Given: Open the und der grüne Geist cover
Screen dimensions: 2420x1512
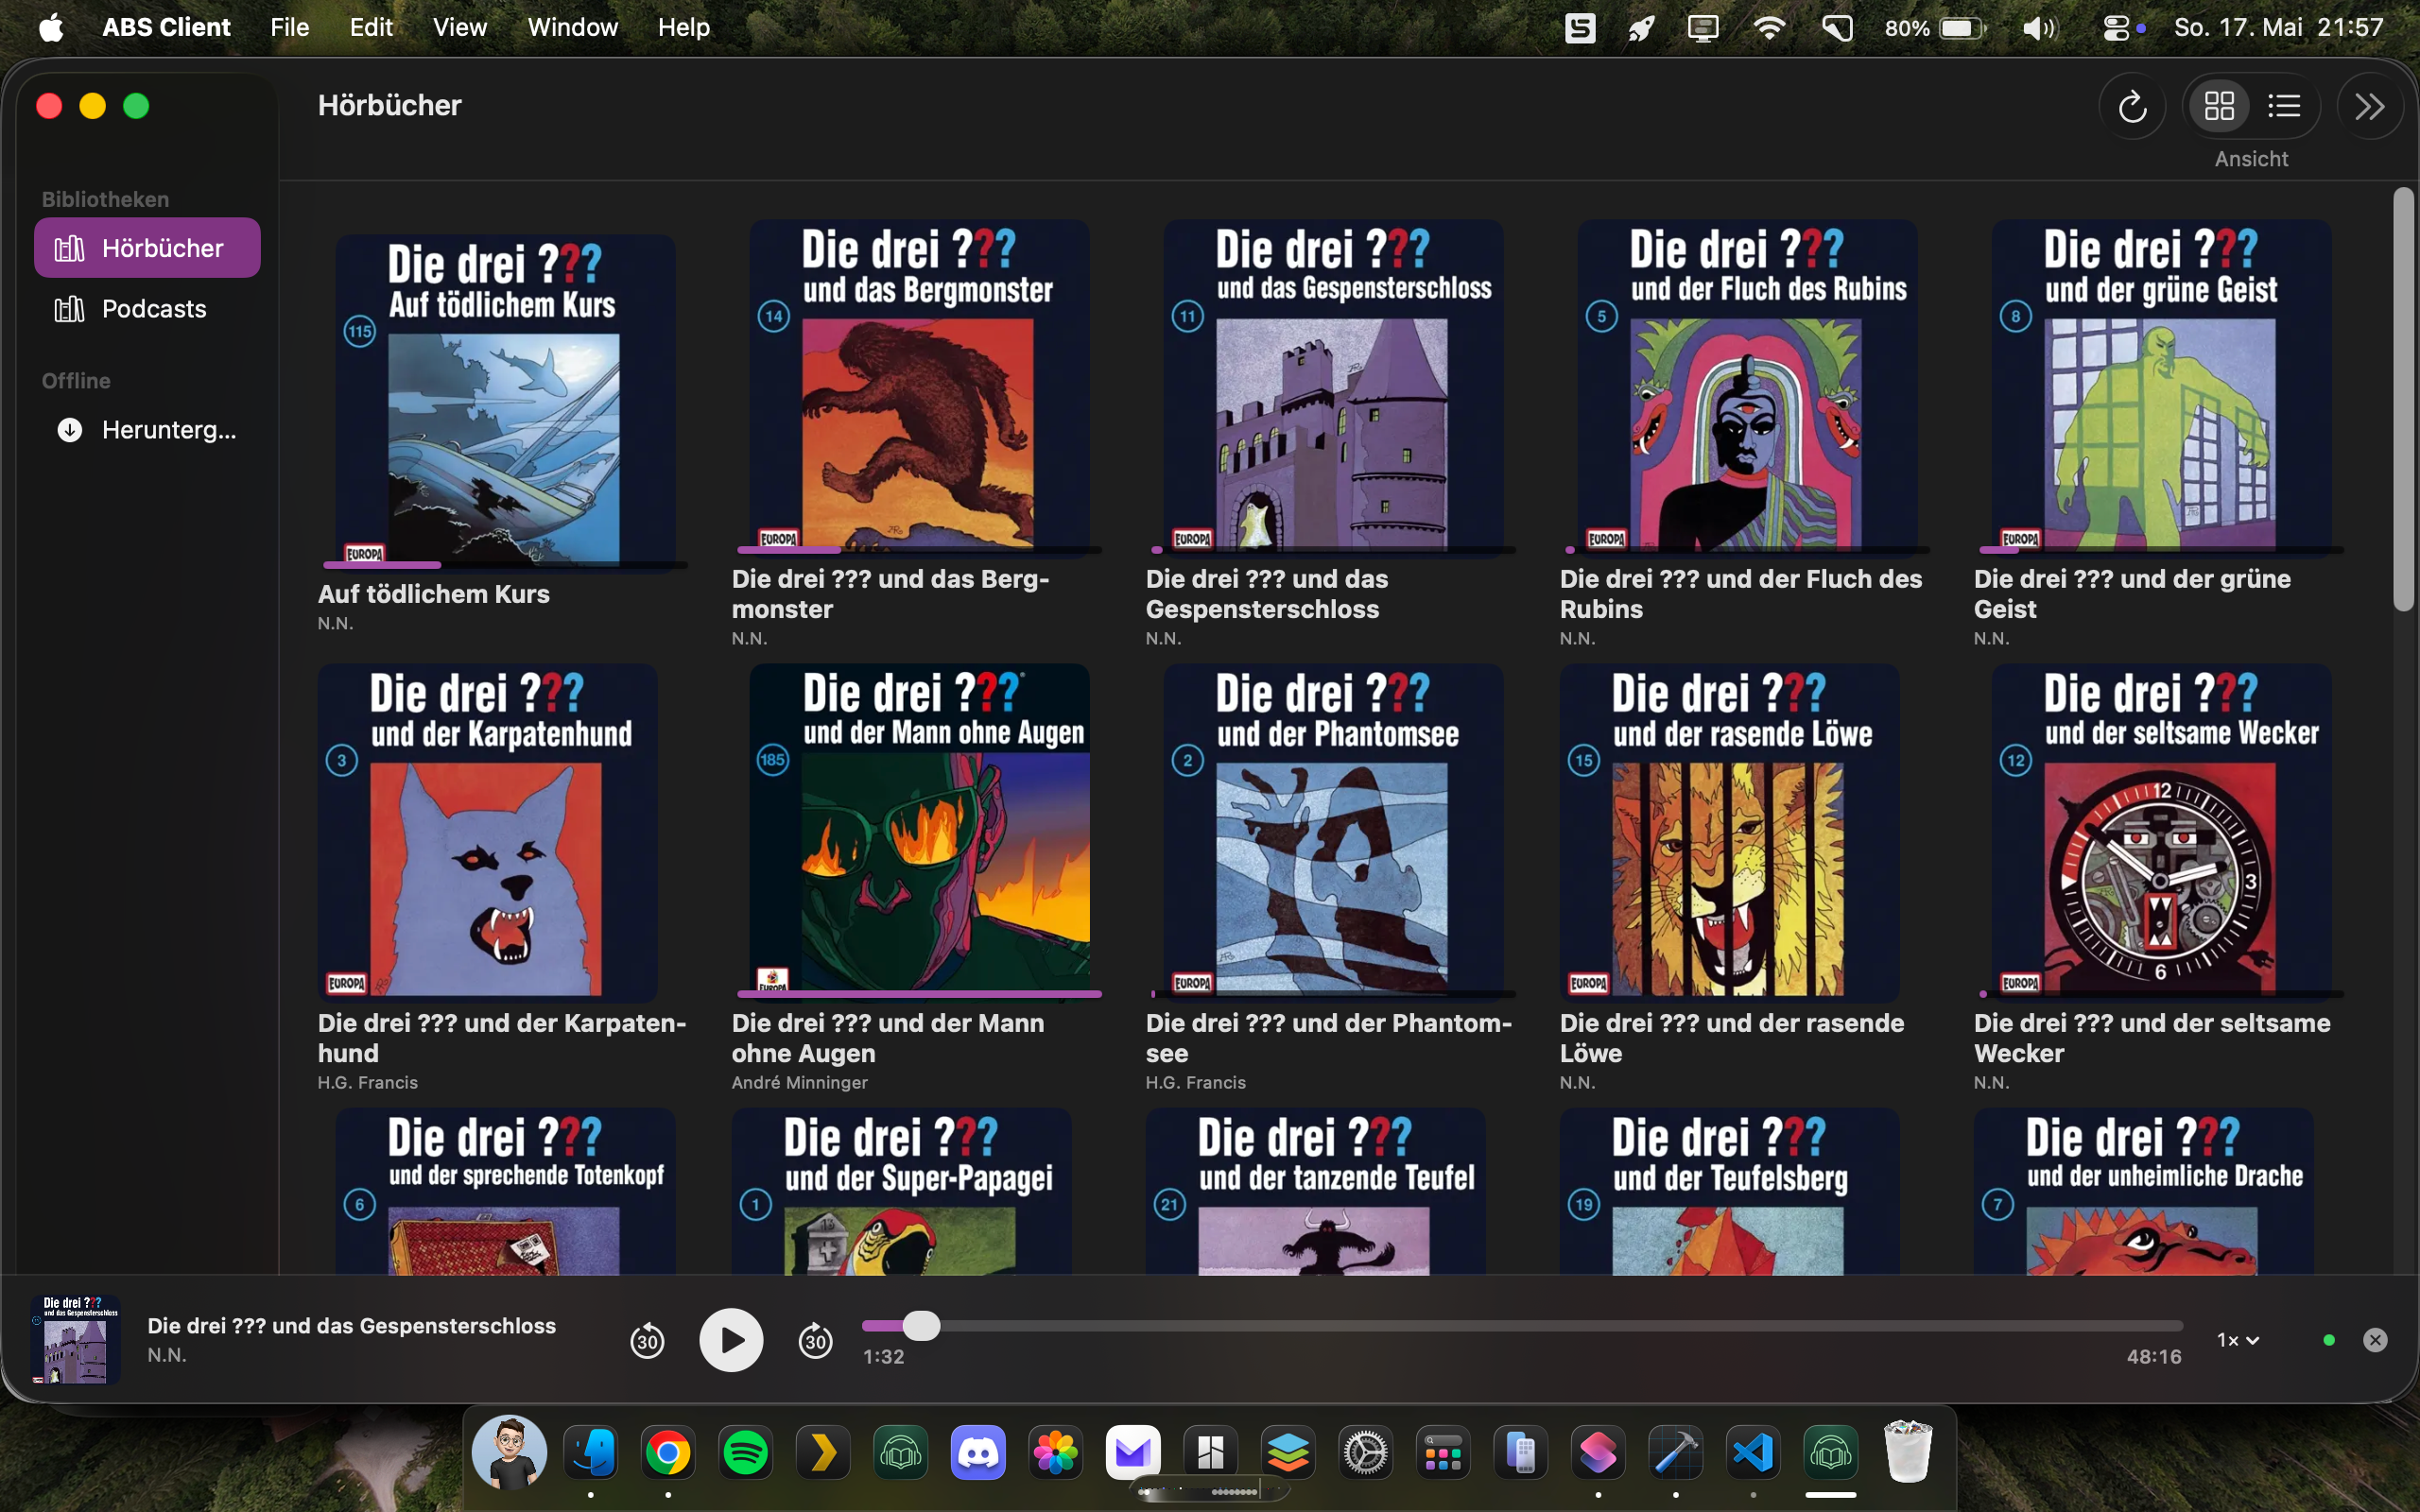Looking at the screenshot, I should pyautogui.click(x=2161, y=387).
